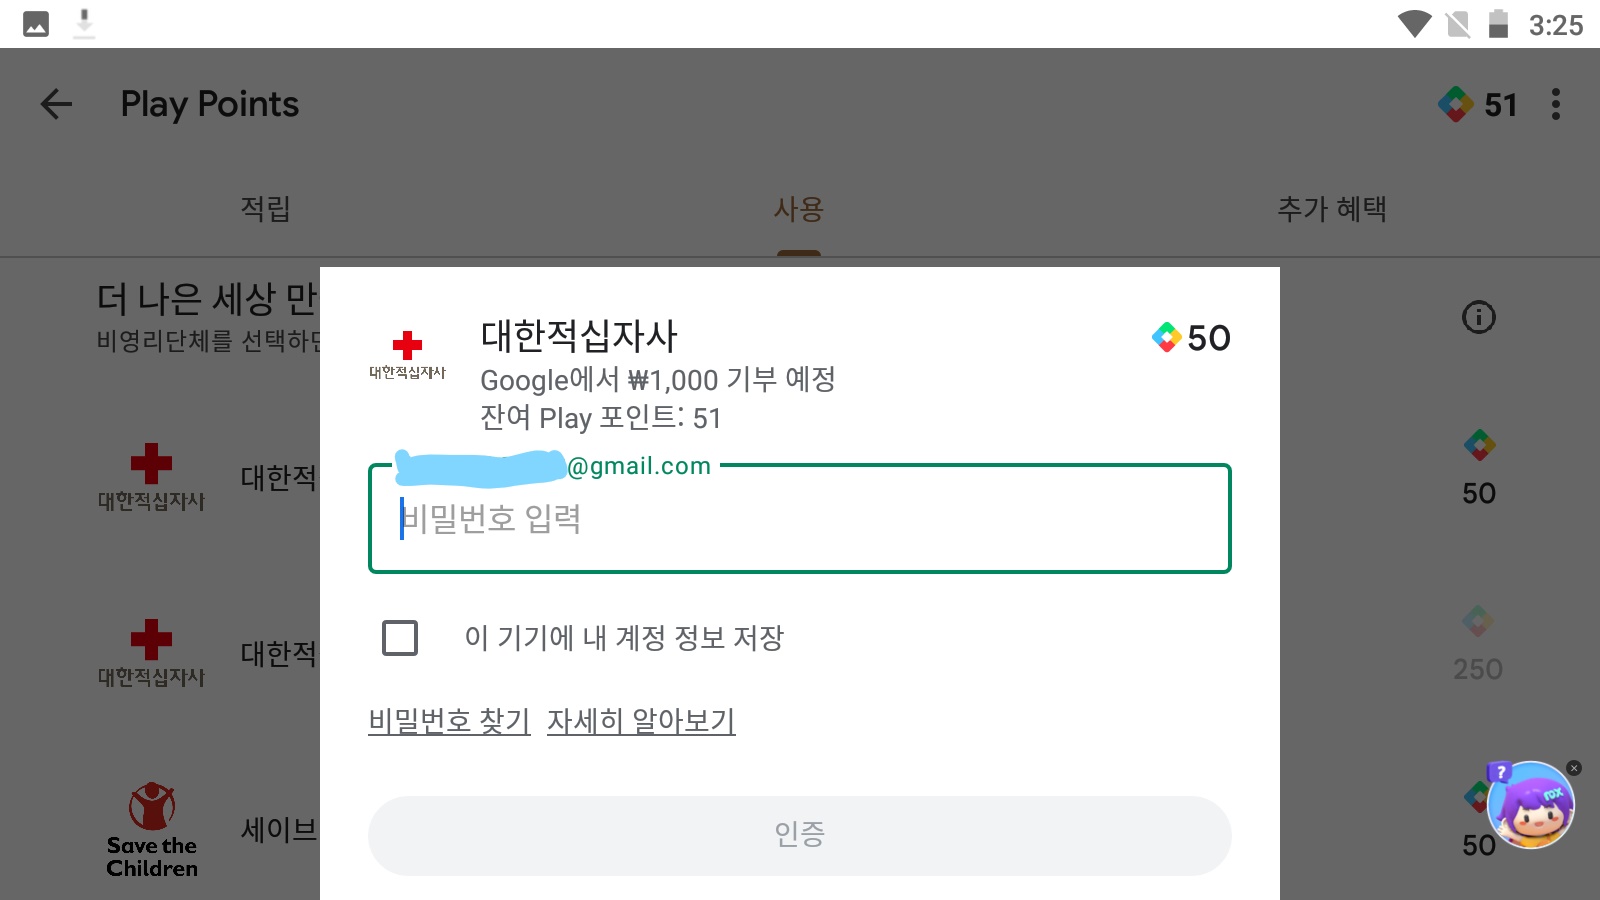Switch to the 사용 tab

pyautogui.click(x=798, y=208)
